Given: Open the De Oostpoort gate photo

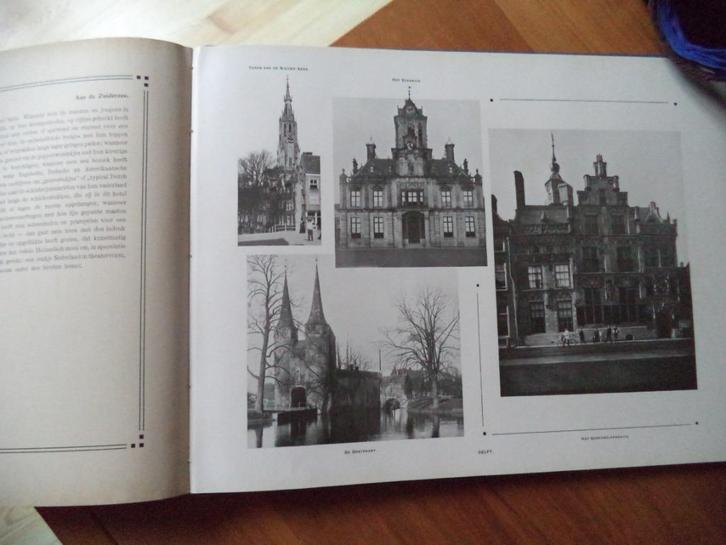Looking at the screenshot, I should click(x=354, y=350).
